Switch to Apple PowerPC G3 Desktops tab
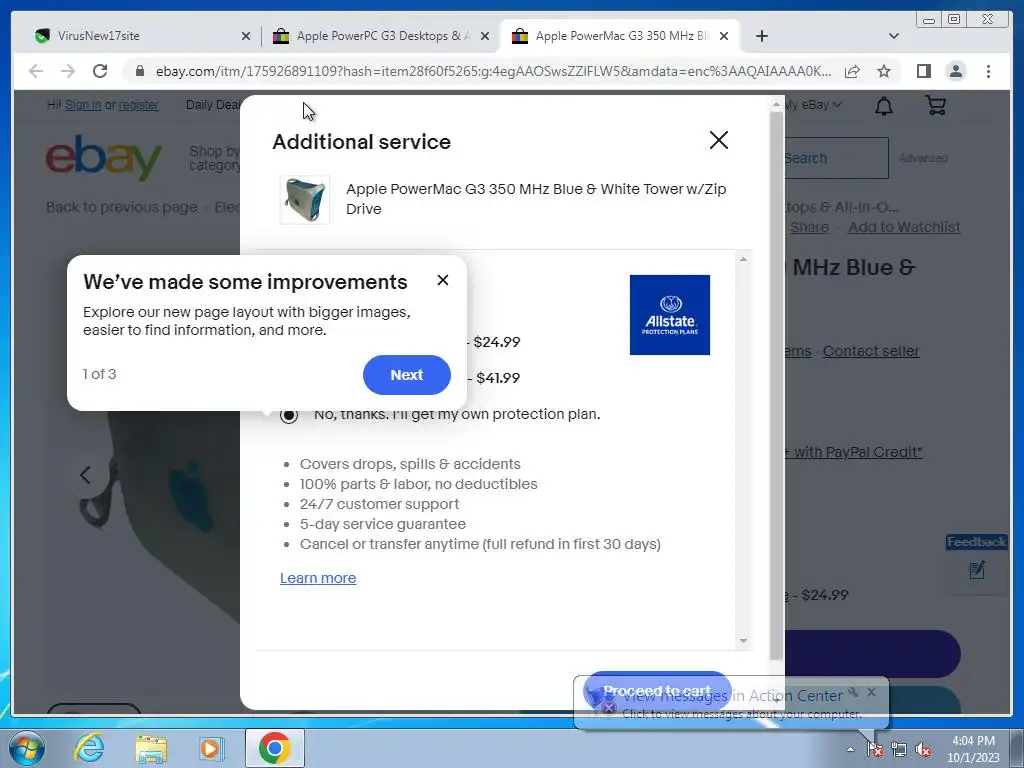Screen dimensions: 1024x768 click(381, 36)
